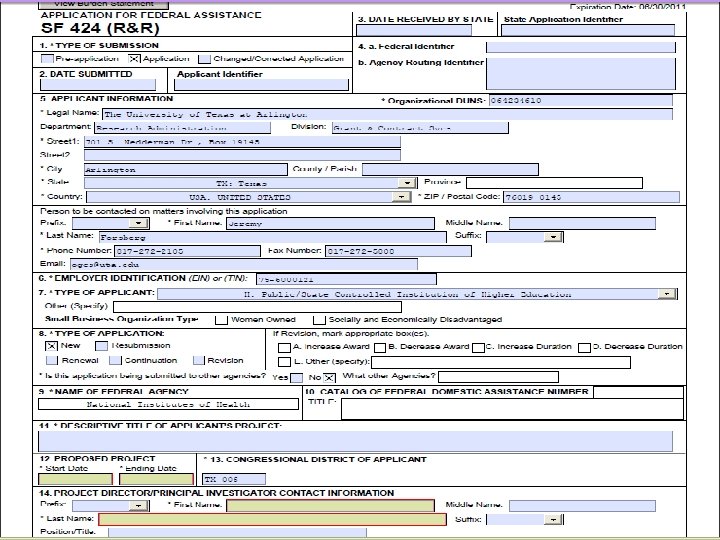Viewport: 720px width, 540px height.
Task: Check the B. Decrease Award box
Action: 380,348
